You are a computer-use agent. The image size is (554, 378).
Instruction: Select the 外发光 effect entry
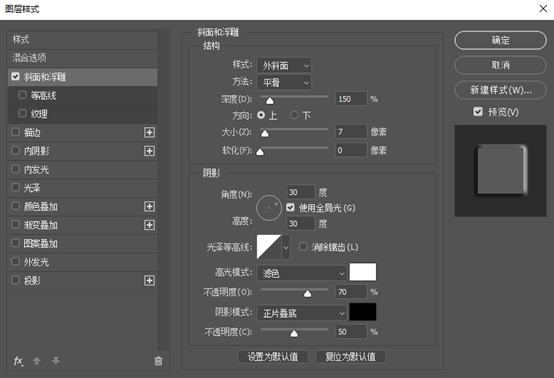point(82,262)
